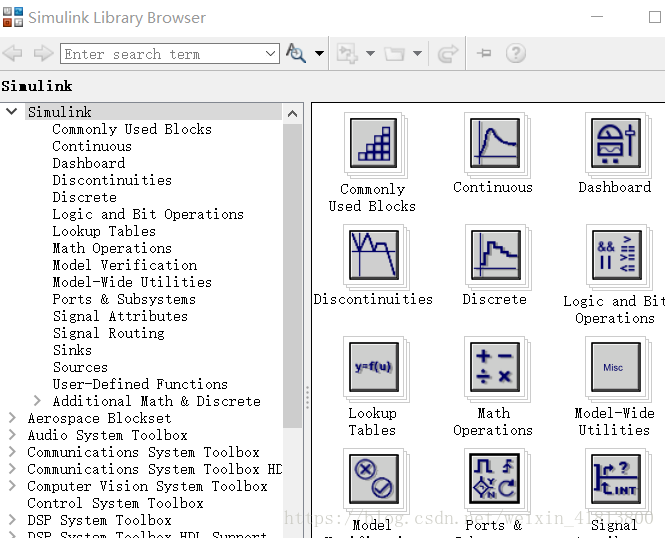
Task: Open the Help question mark icon
Action: coord(516,53)
